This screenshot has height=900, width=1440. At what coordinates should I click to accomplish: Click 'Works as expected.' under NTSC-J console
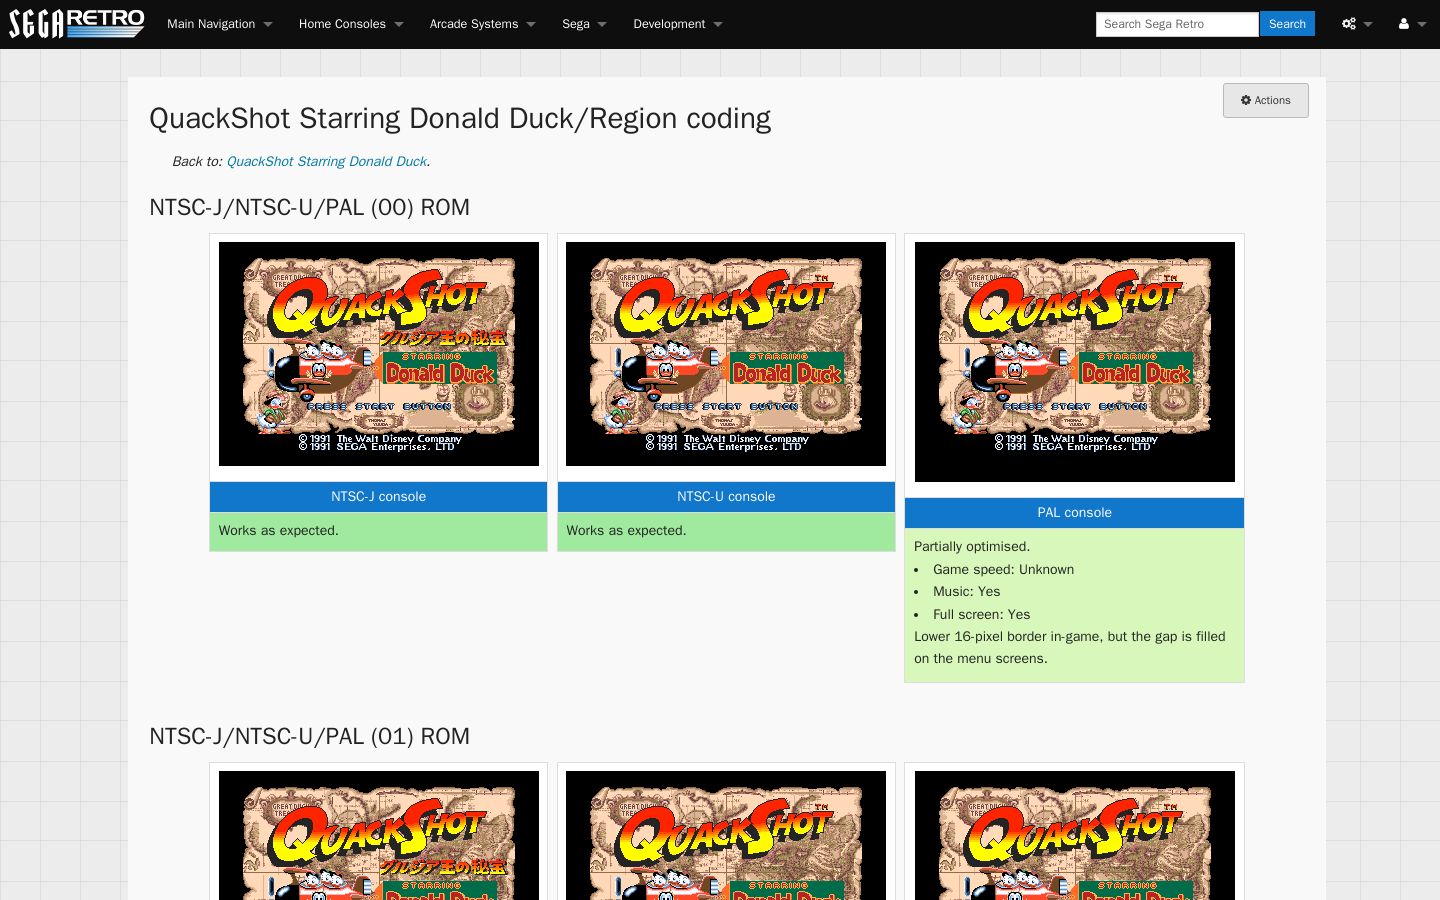279,531
